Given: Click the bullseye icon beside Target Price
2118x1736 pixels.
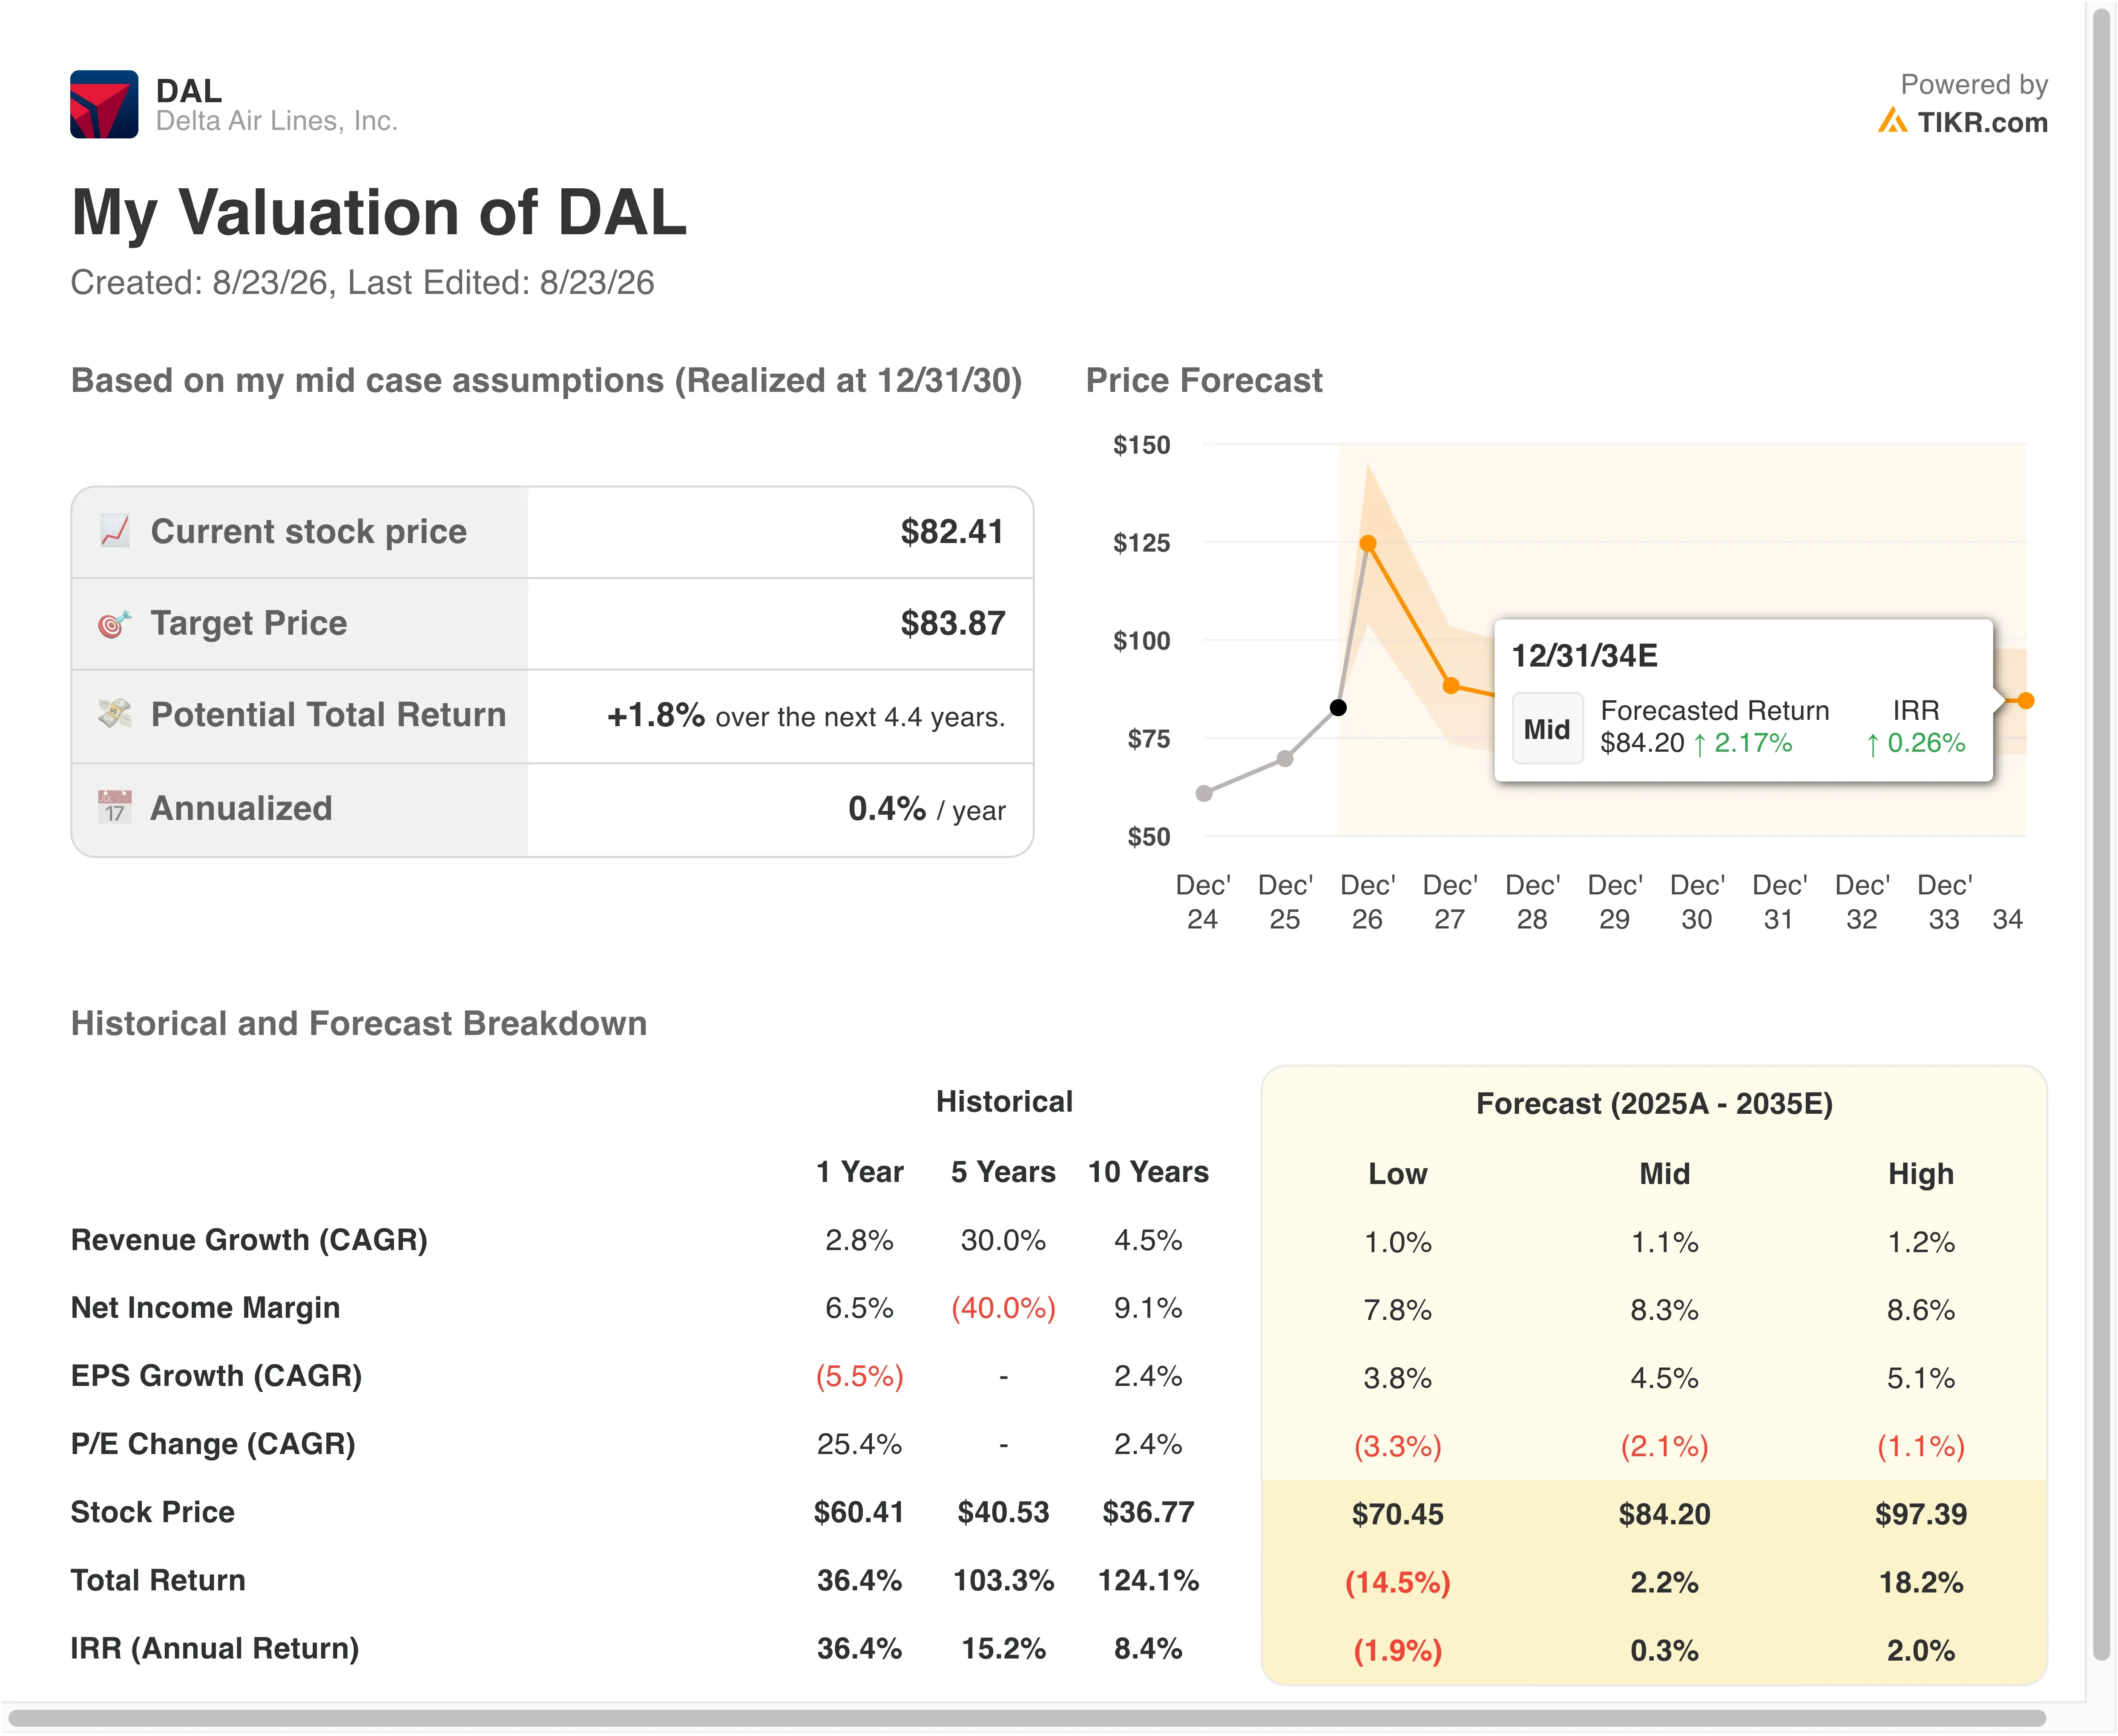Looking at the screenshot, I should pos(115,623).
